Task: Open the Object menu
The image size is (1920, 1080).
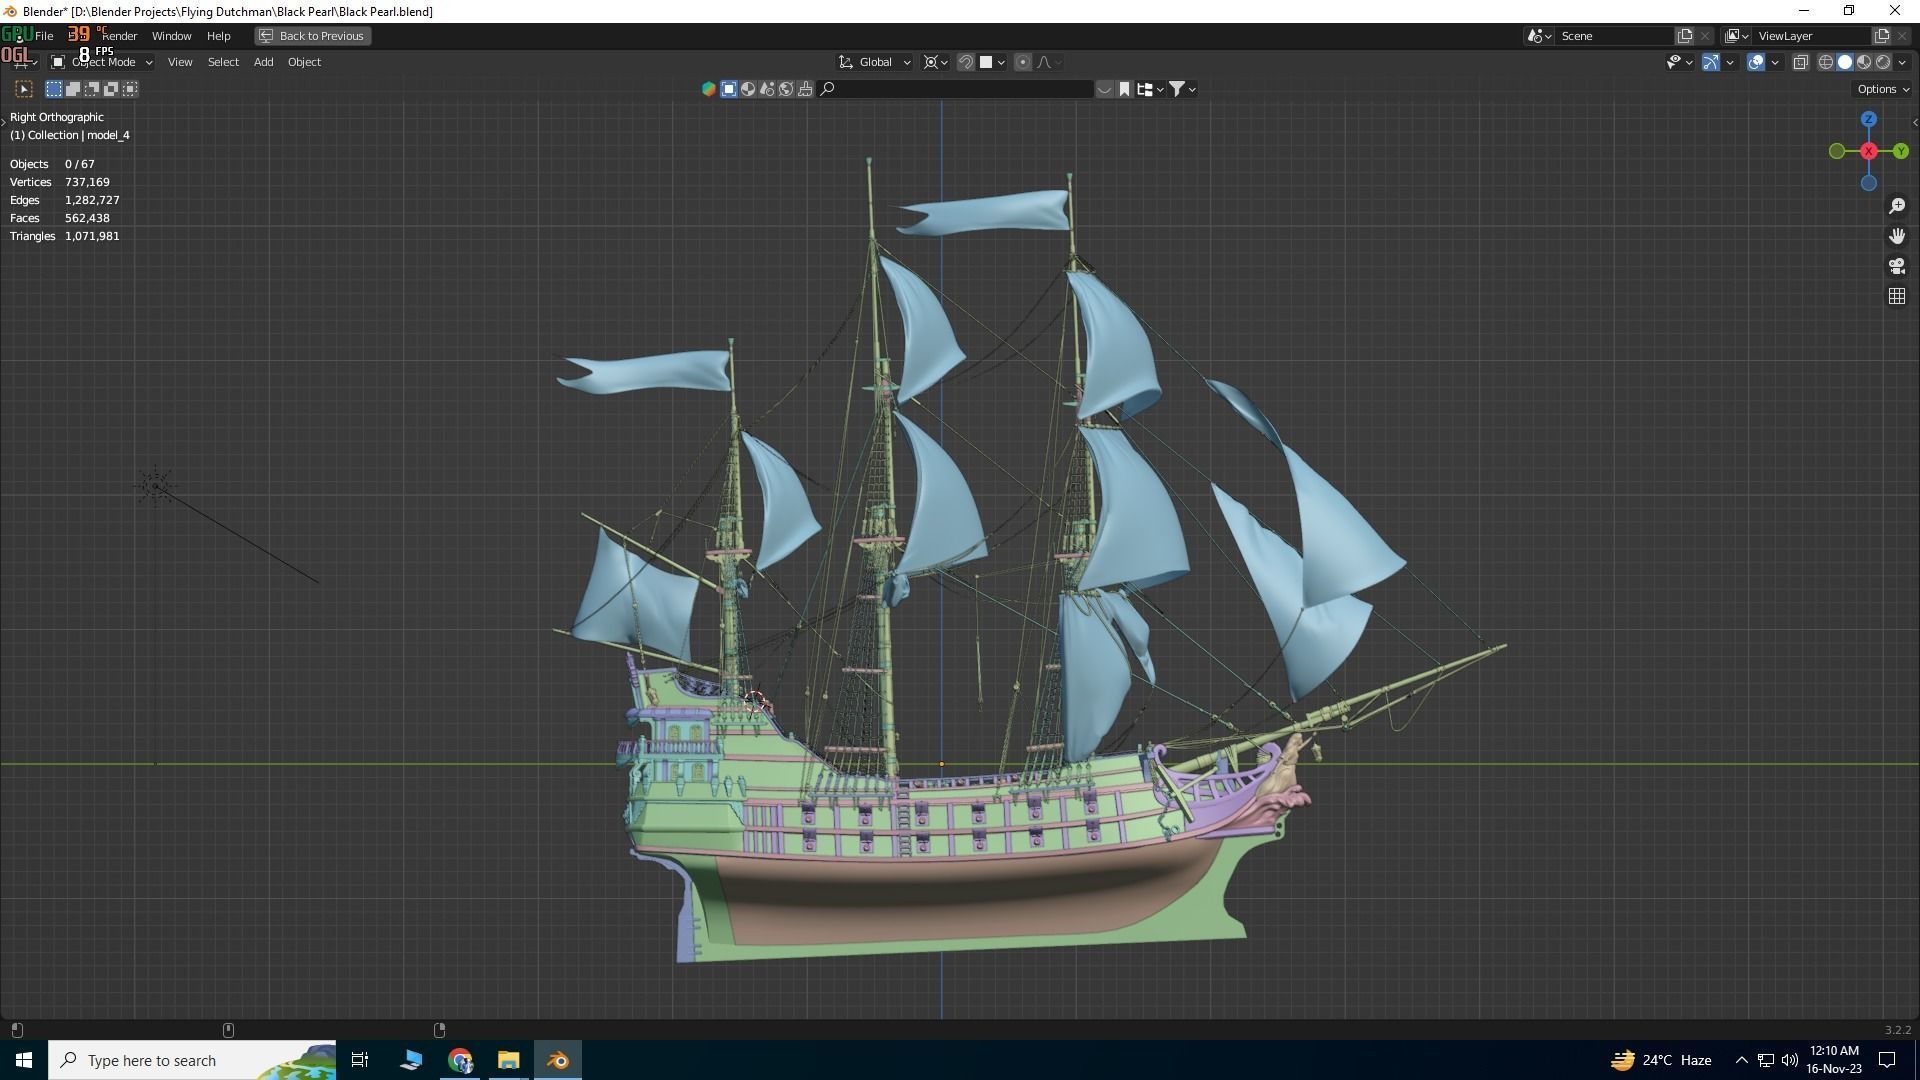Action: 304,62
